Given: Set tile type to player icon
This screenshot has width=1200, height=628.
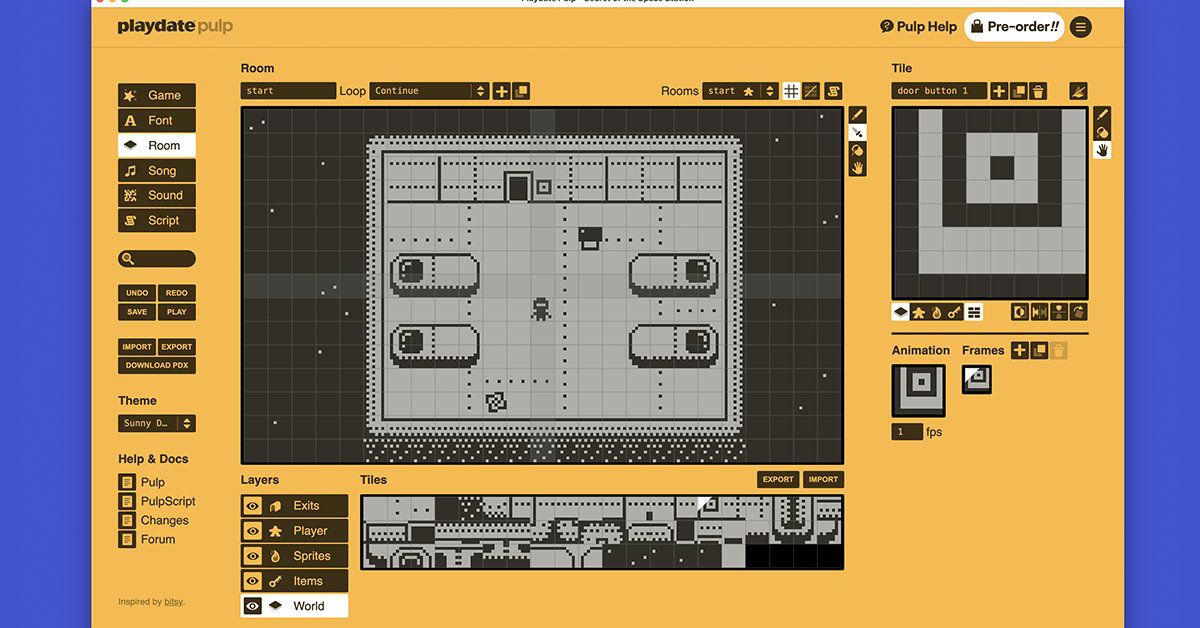Looking at the screenshot, I should [x=919, y=312].
